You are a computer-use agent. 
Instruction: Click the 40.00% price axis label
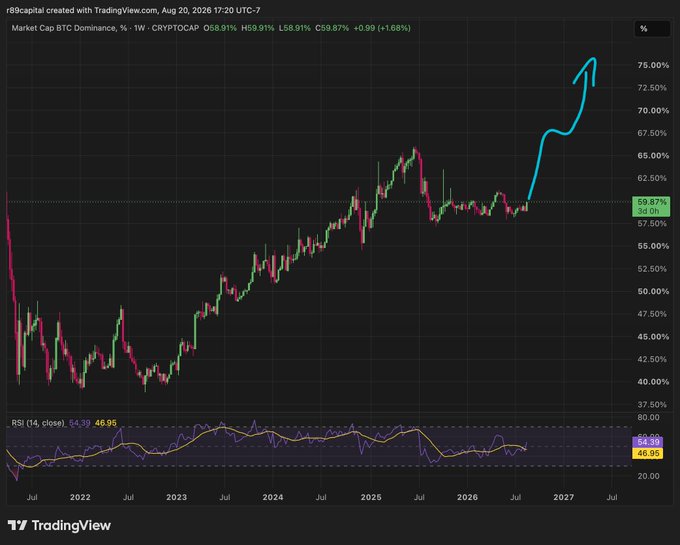(x=653, y=382)
